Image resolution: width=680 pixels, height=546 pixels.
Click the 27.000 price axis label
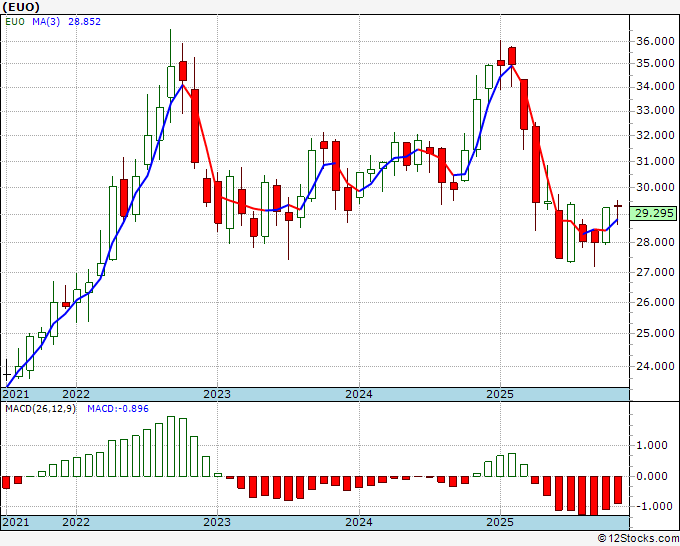655,272
